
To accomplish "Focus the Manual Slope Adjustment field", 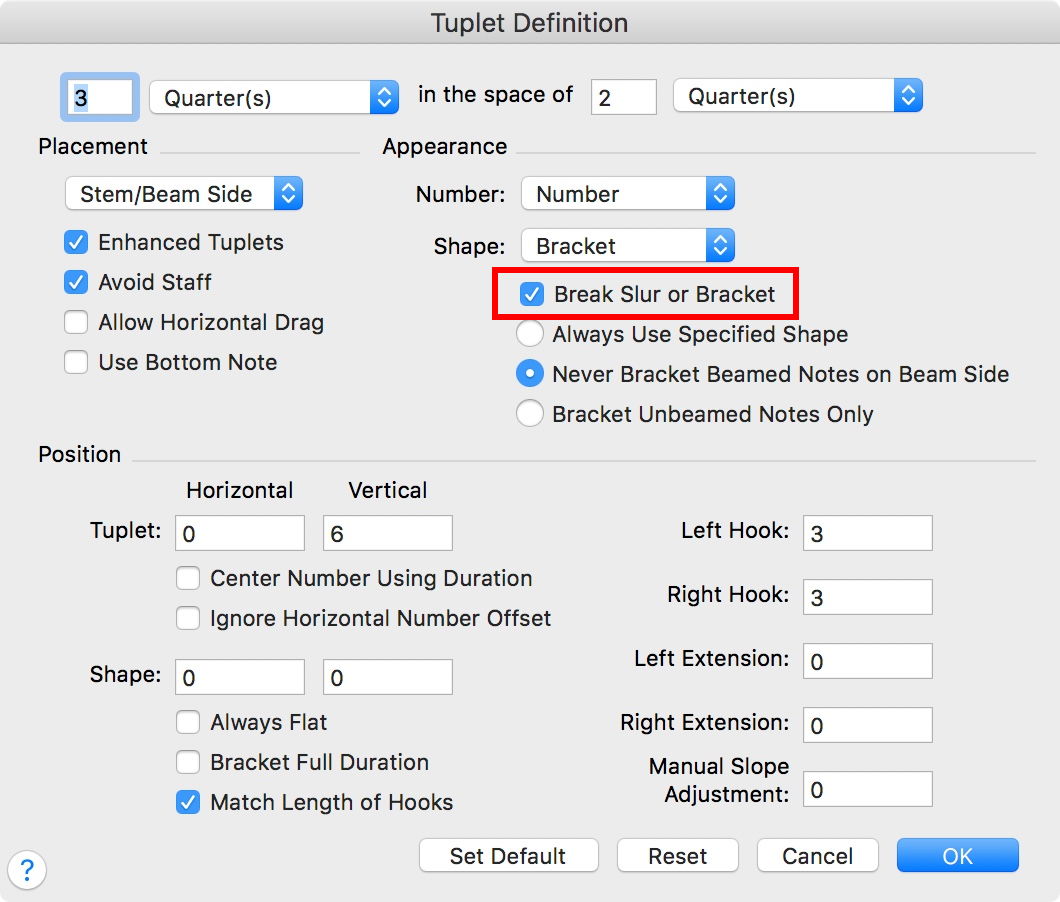I will (867, 790).
